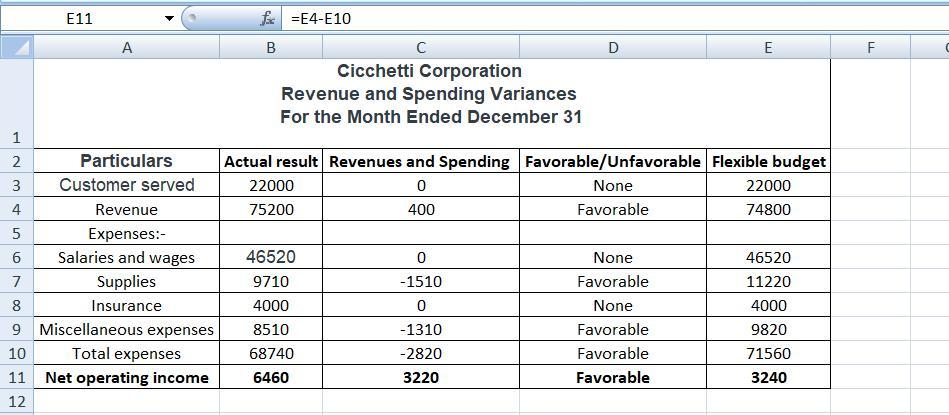949x415 pixels.
Task: Select column F header
Action: coord(870,47)
